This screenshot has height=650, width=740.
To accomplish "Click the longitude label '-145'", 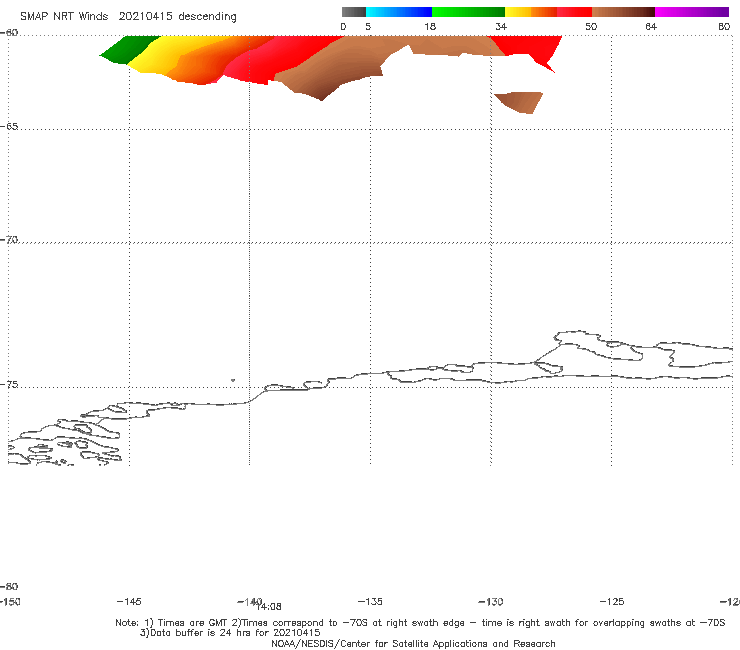I will 129,602.
